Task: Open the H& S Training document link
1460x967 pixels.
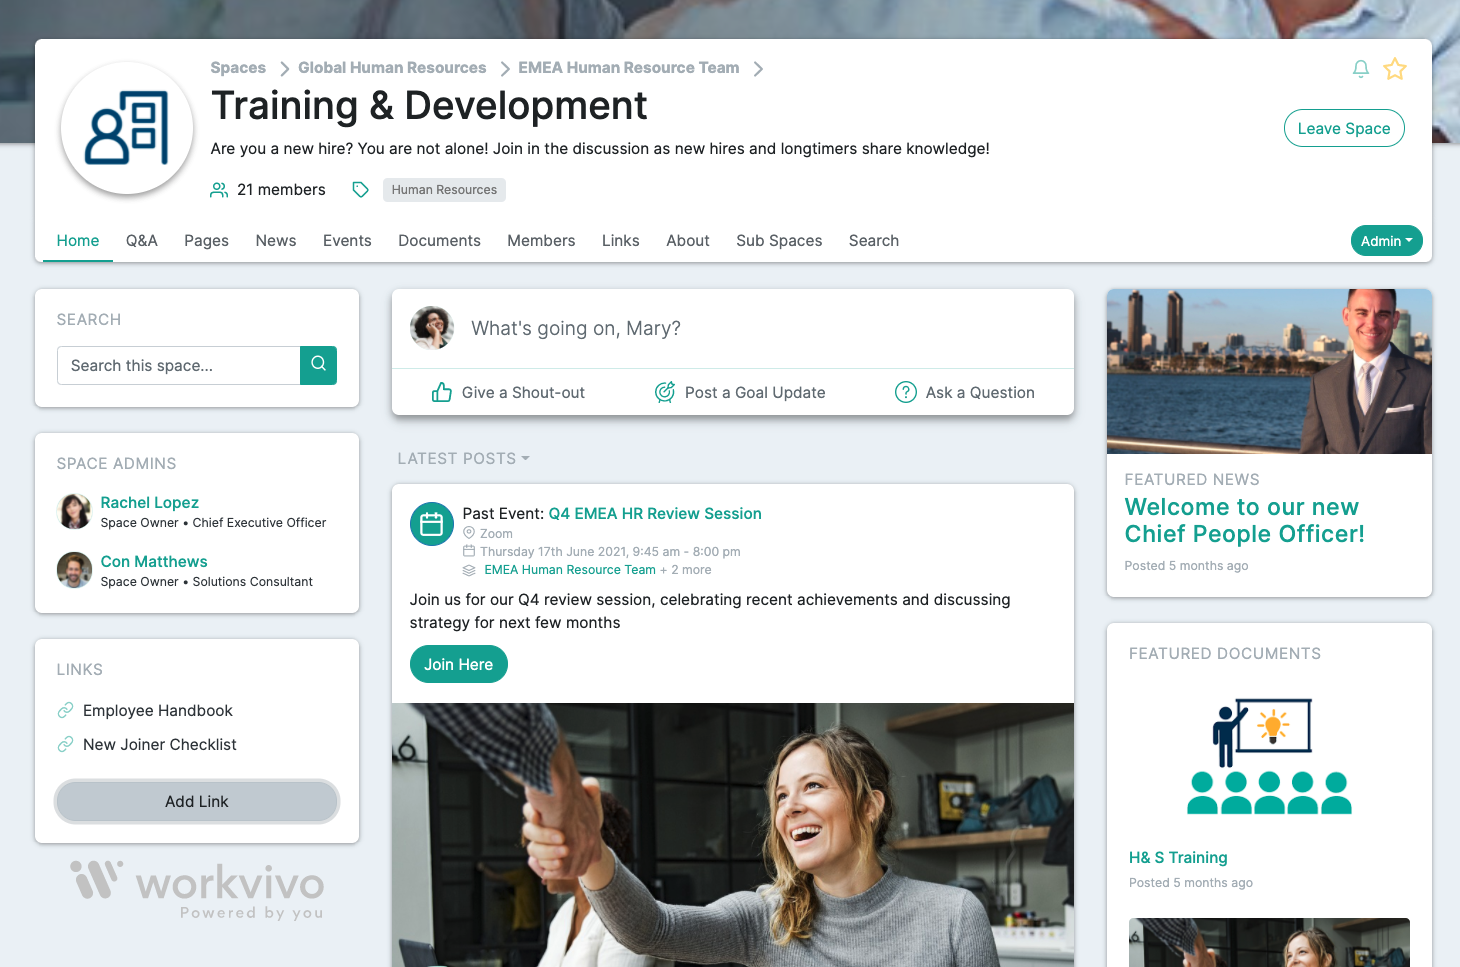Action: (1178, 857)
